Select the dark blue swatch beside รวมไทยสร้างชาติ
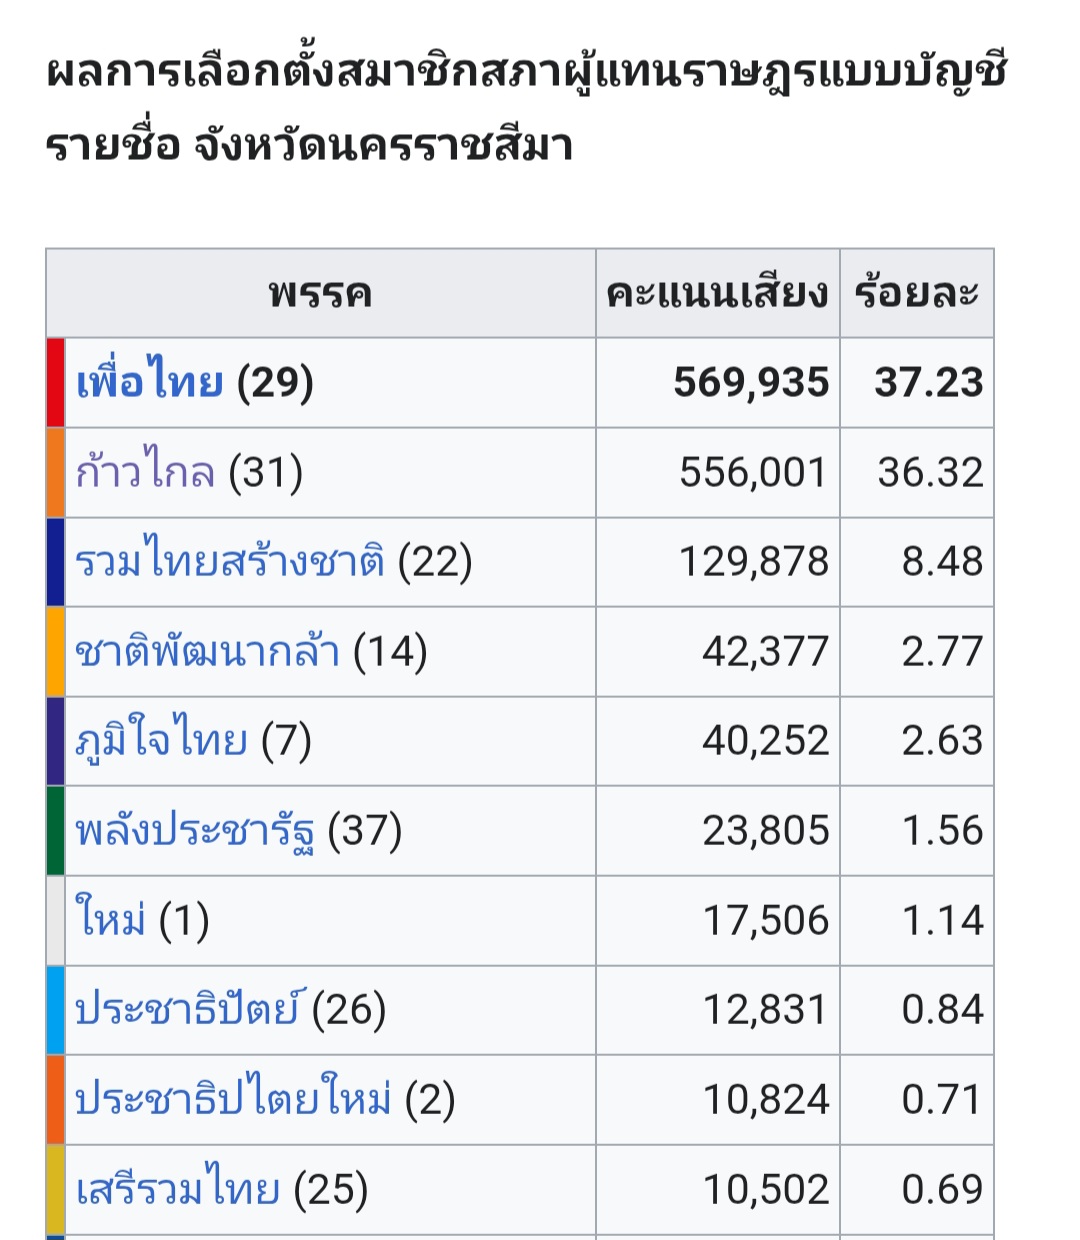The height and width of the screenshot is (1240, 1080). (x=56, y=562)
